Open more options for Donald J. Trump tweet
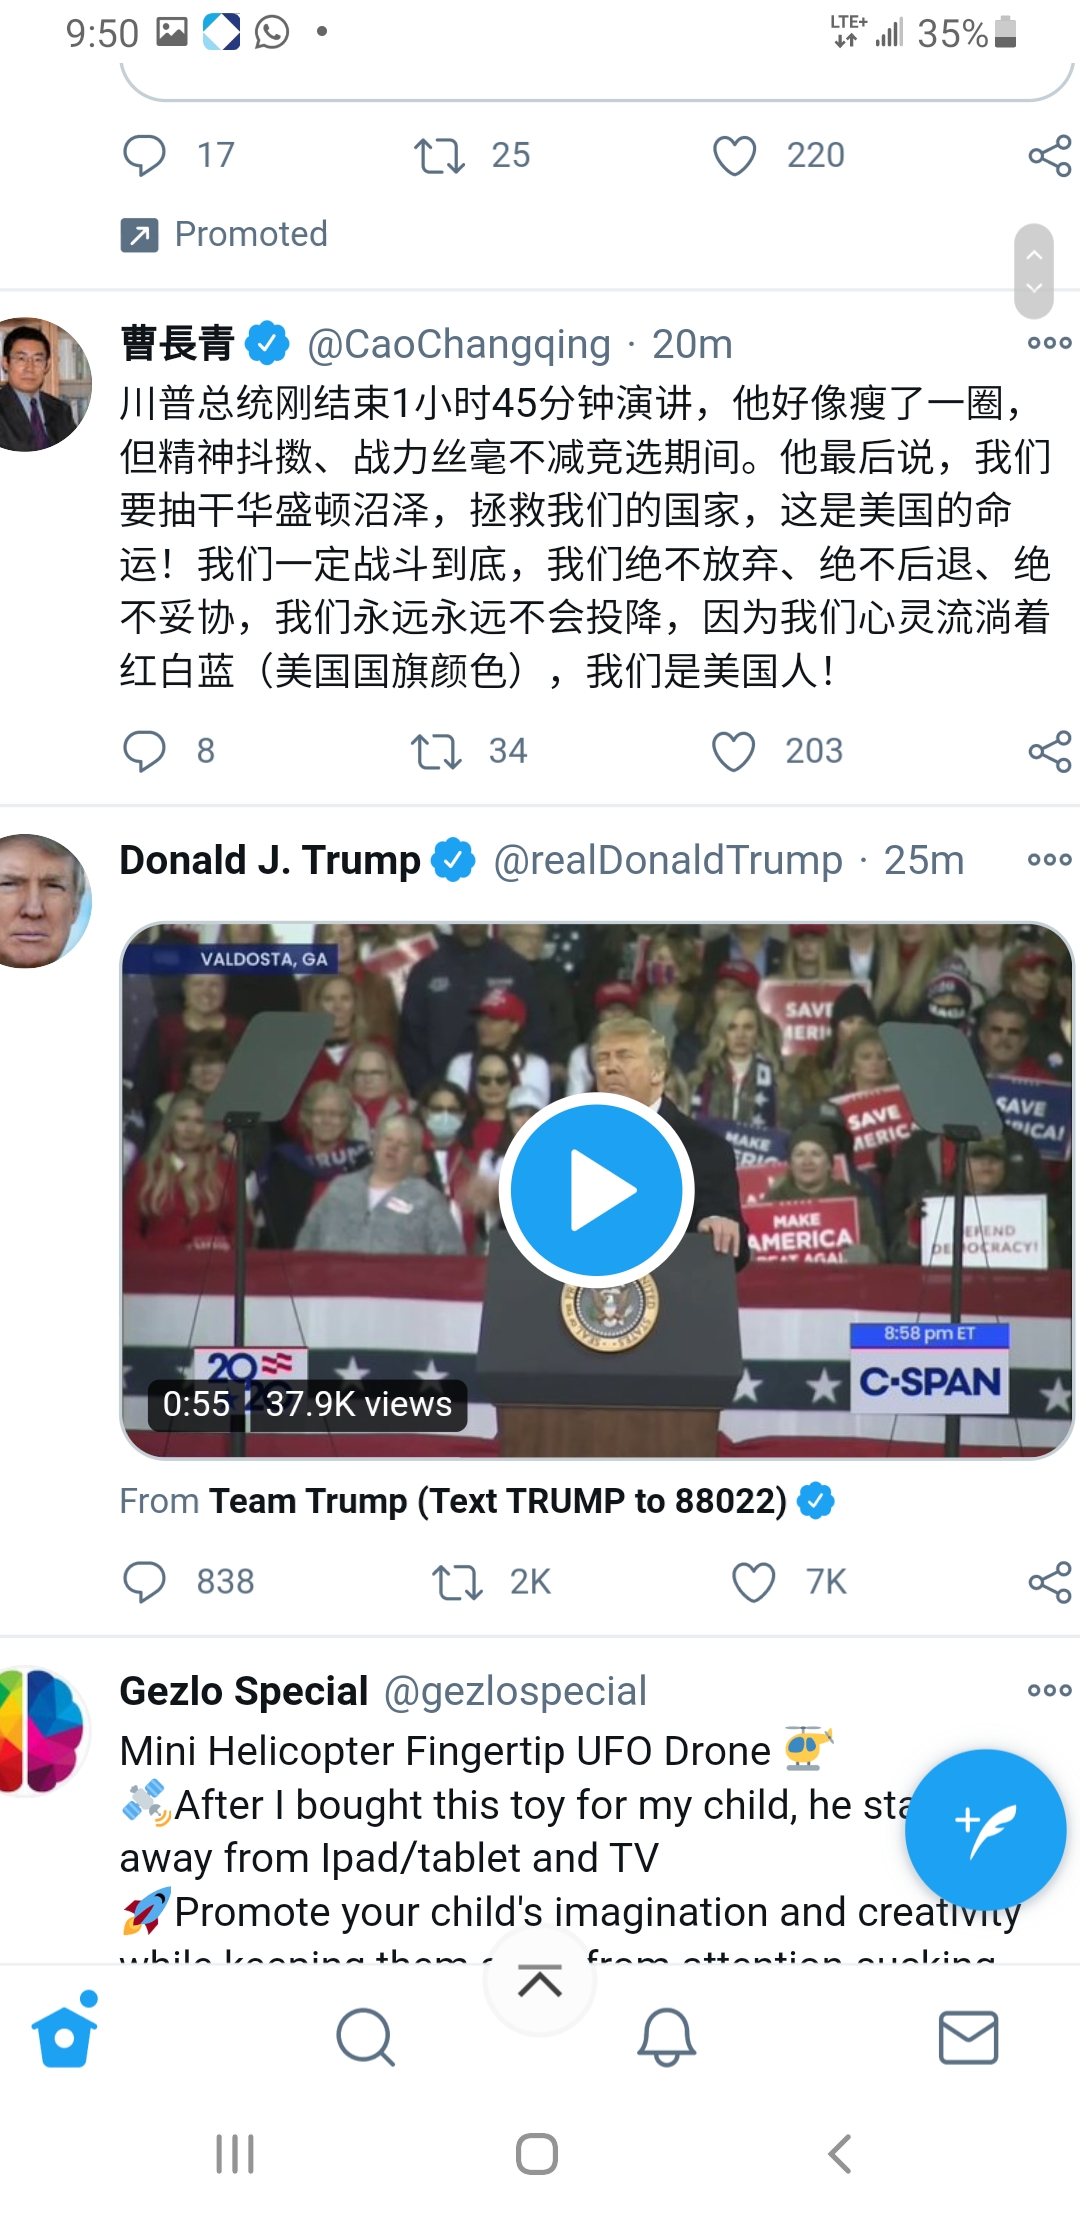 pyautogui.click(x=1049, y=859)
